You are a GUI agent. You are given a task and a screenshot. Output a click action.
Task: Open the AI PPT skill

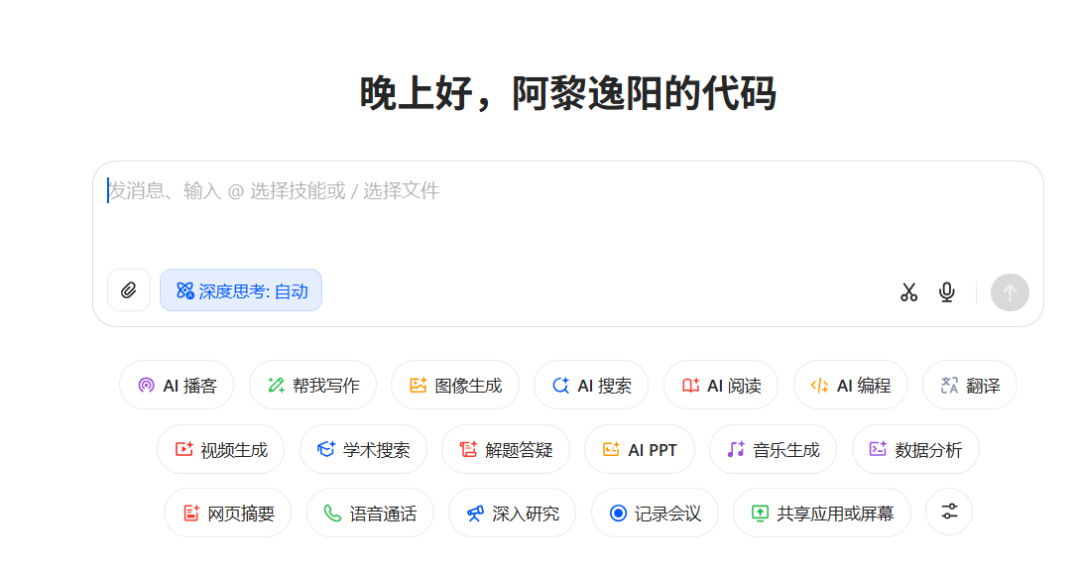639,449
